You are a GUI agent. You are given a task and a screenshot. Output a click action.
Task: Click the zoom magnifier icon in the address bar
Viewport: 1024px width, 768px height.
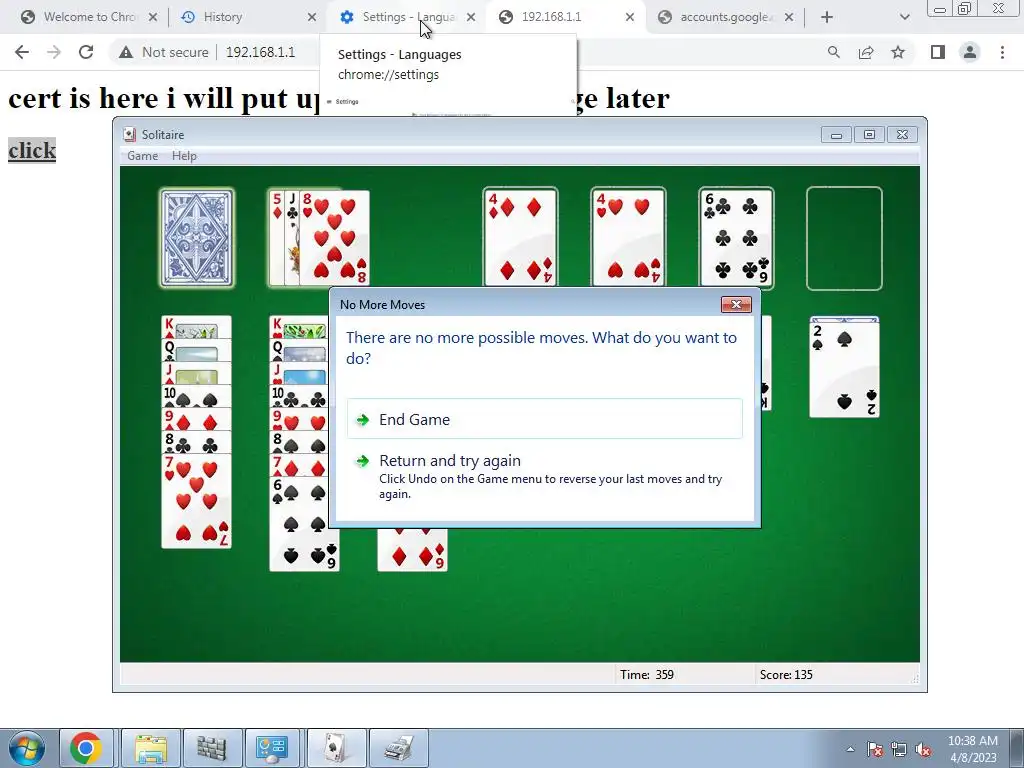pos(833,52)
